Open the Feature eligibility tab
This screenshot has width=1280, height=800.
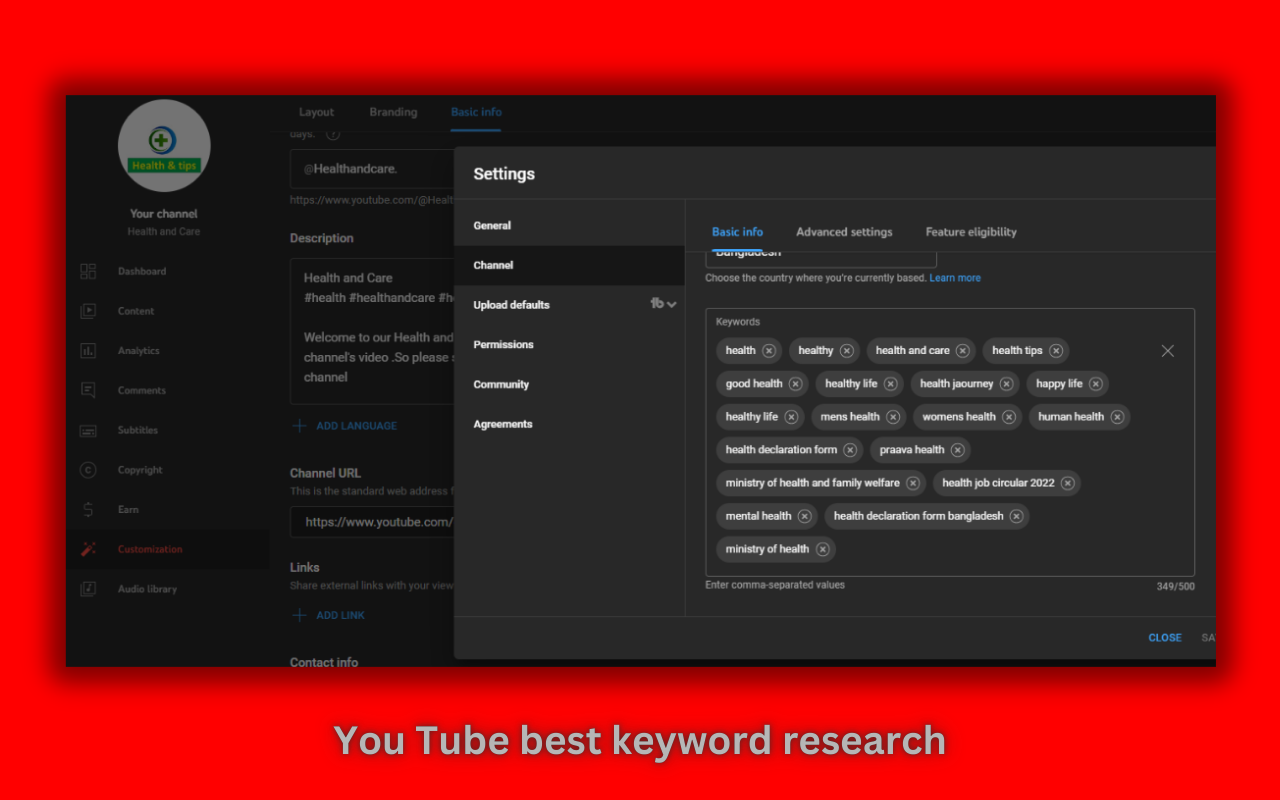970,232
